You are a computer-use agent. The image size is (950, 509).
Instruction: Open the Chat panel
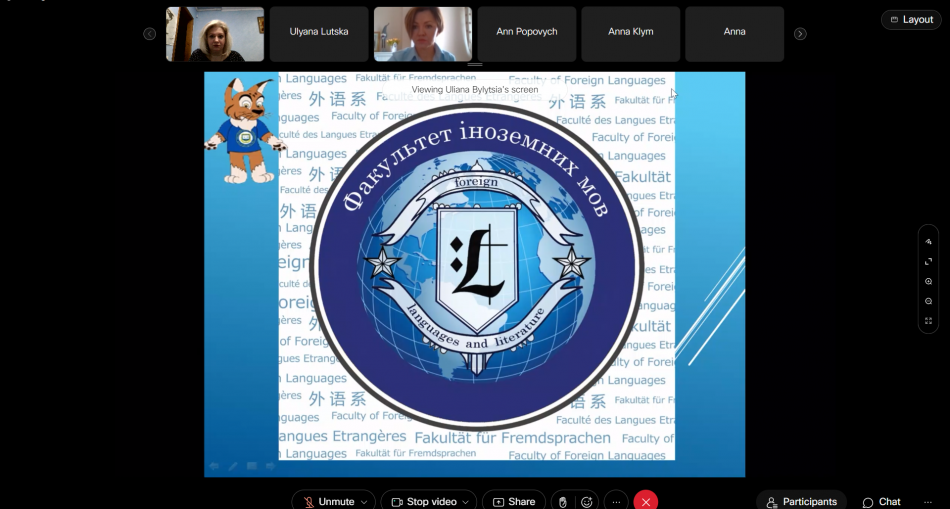click(x=881, y=501)
